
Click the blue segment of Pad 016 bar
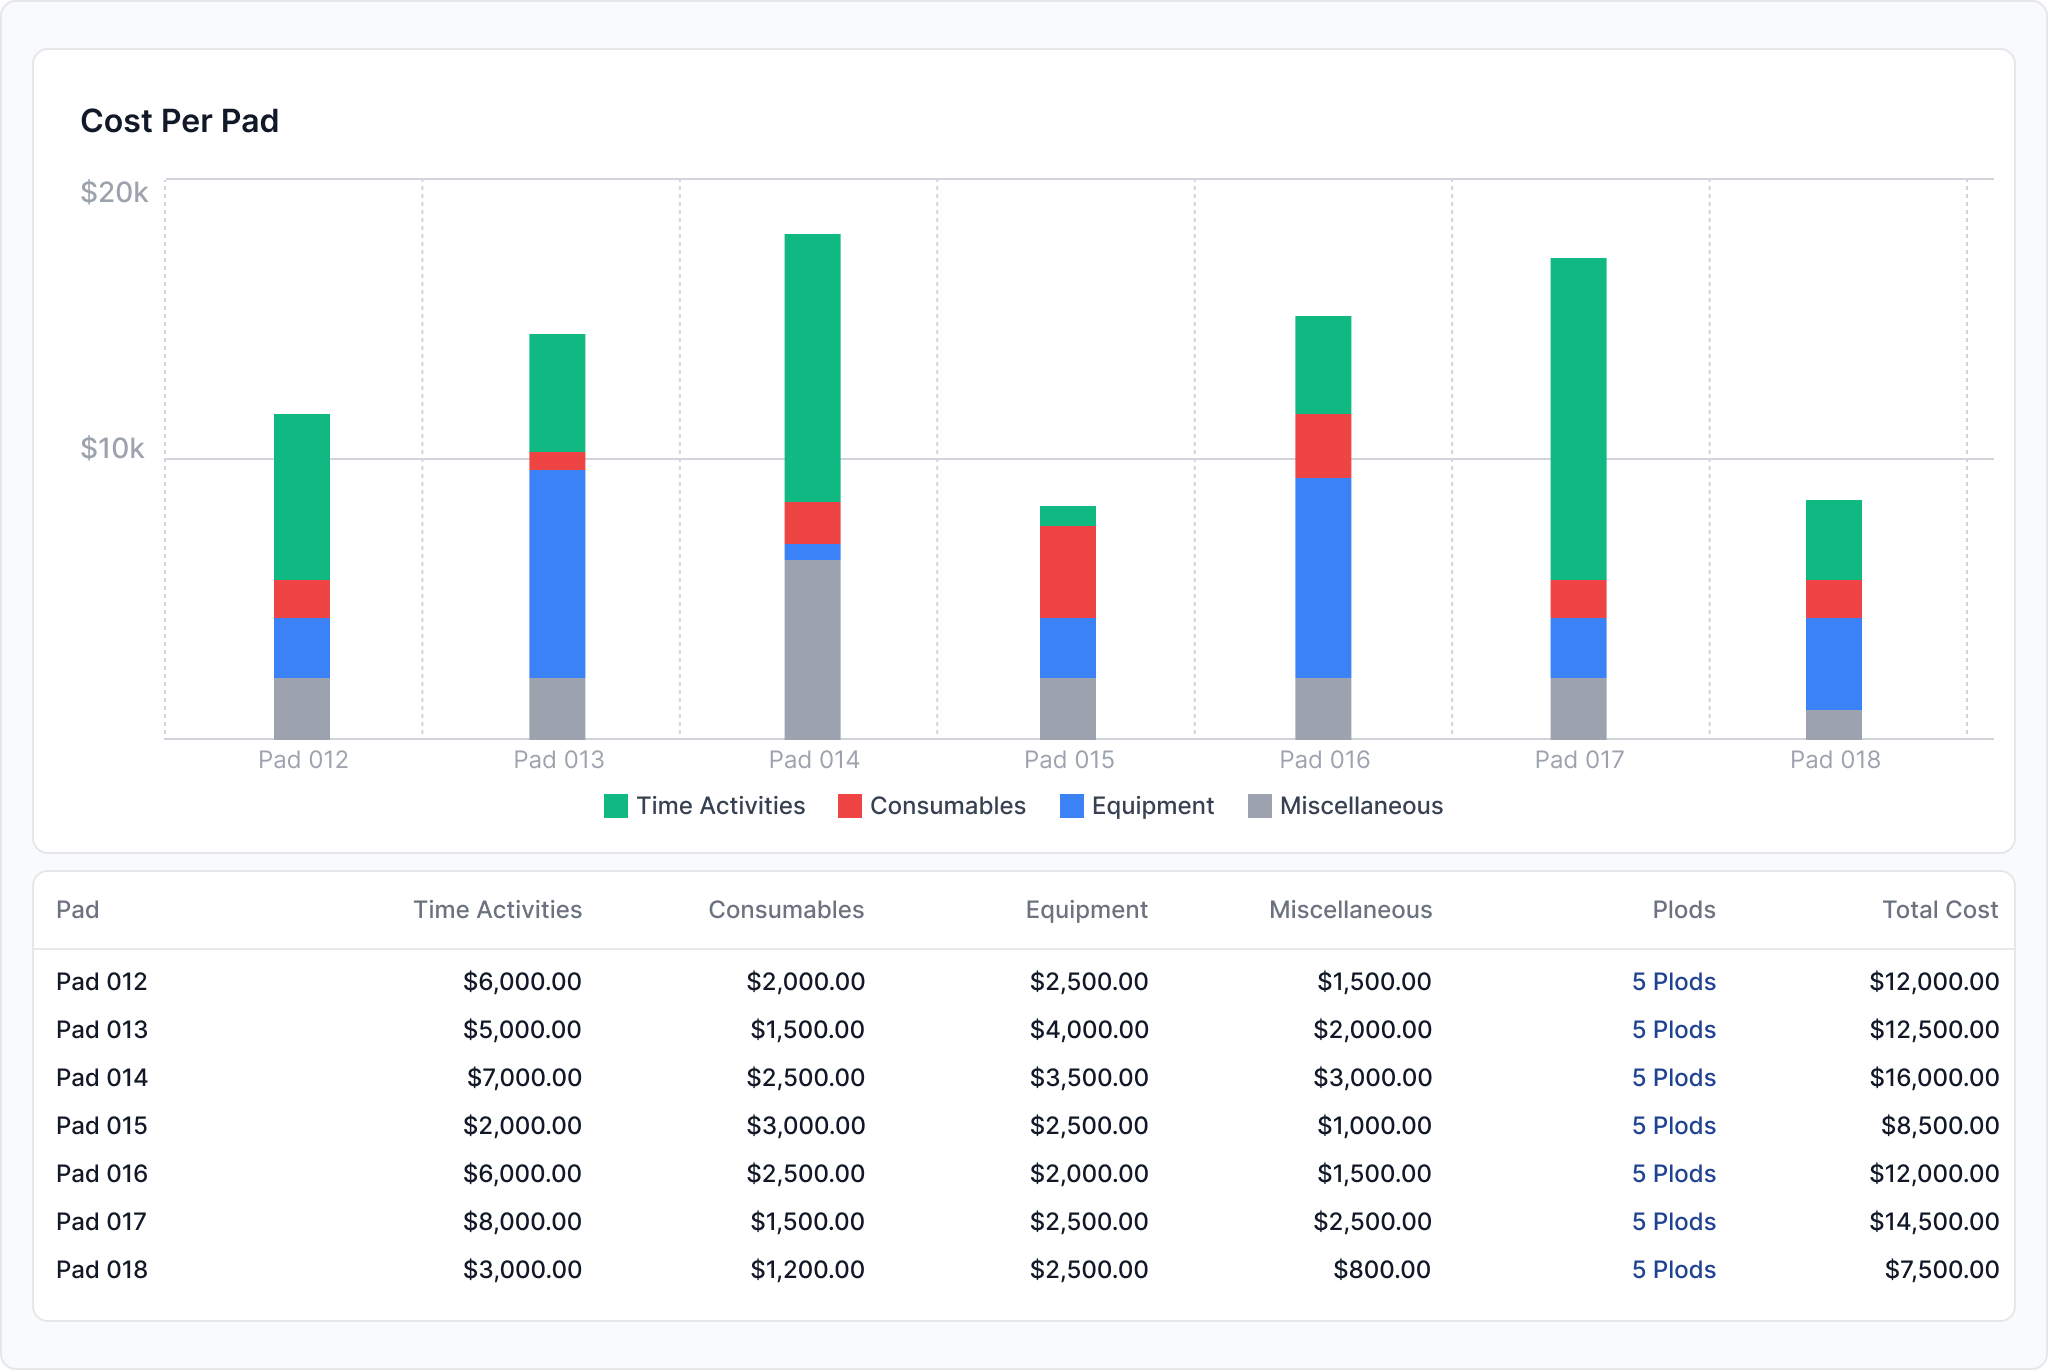[x=1323, y=577]
